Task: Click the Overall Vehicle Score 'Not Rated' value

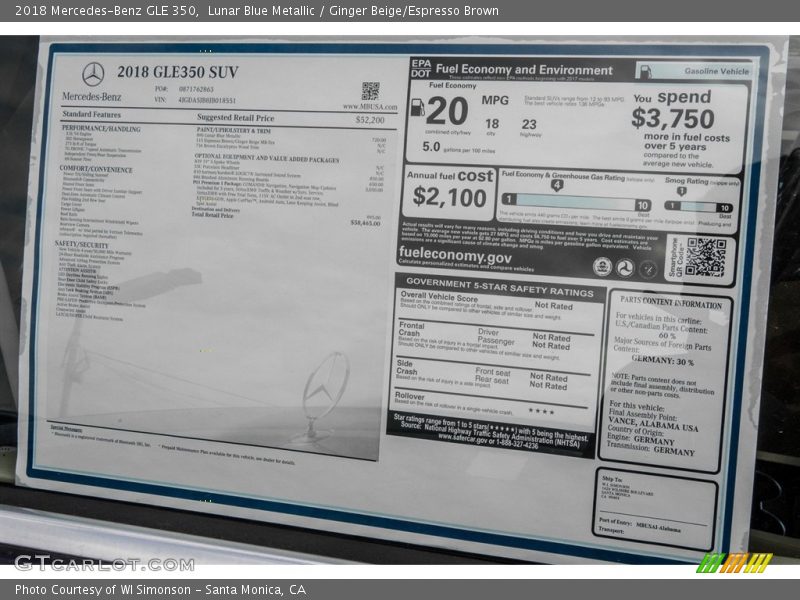Action: point(554,306)
